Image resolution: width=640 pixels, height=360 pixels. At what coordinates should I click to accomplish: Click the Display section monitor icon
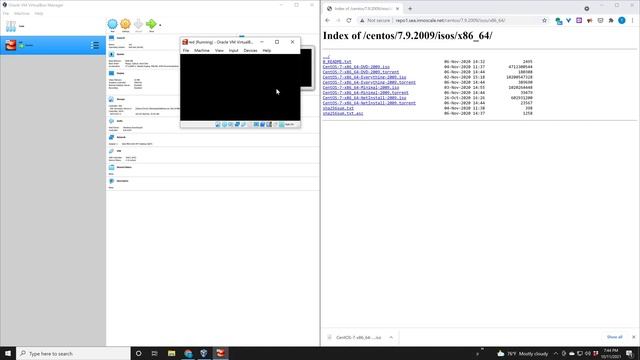coord(111,73)
